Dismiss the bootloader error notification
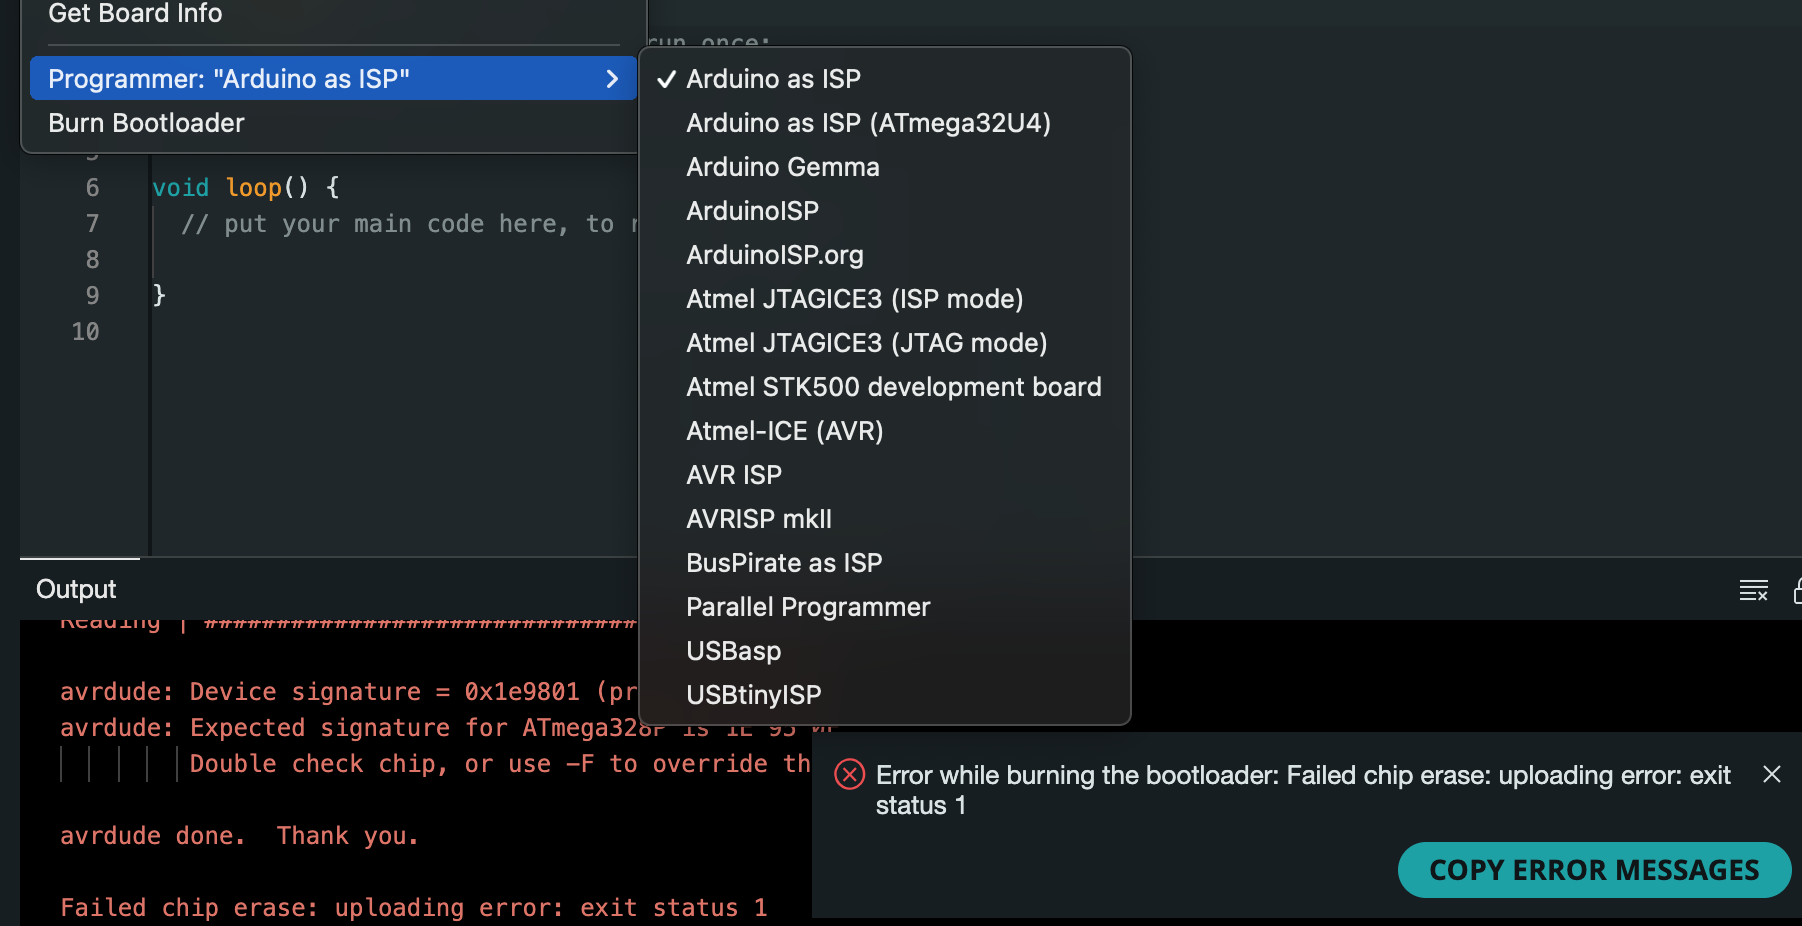The image size is (1802, 926). tap(1771, 774)
